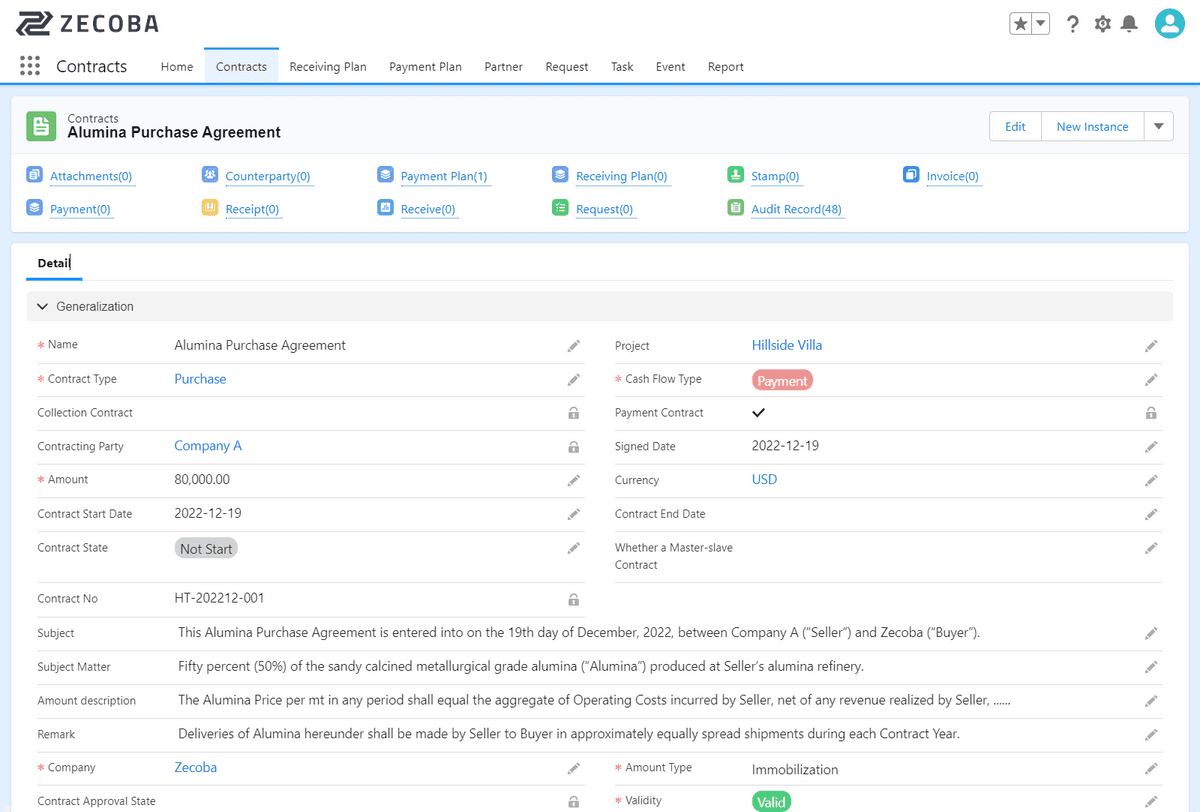Open the user profile avatar
The width and height of the screenshot is (1200, 812).
1169,24
